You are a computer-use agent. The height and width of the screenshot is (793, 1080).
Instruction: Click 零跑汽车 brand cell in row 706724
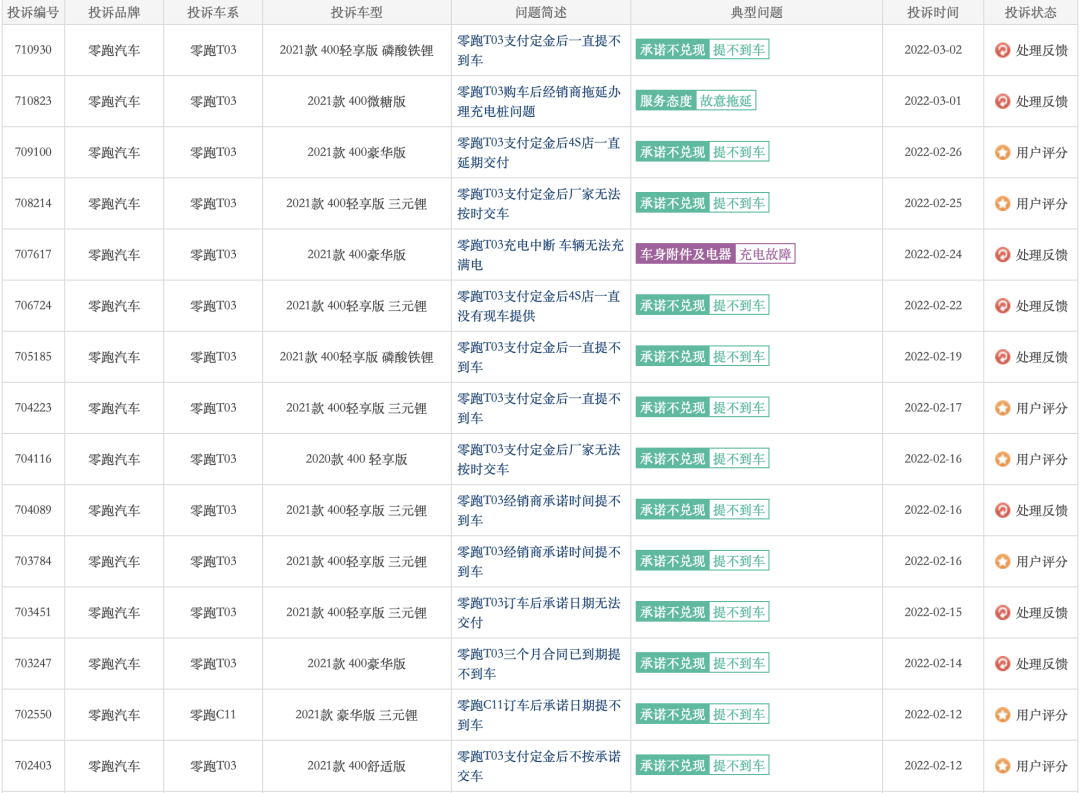114,306
